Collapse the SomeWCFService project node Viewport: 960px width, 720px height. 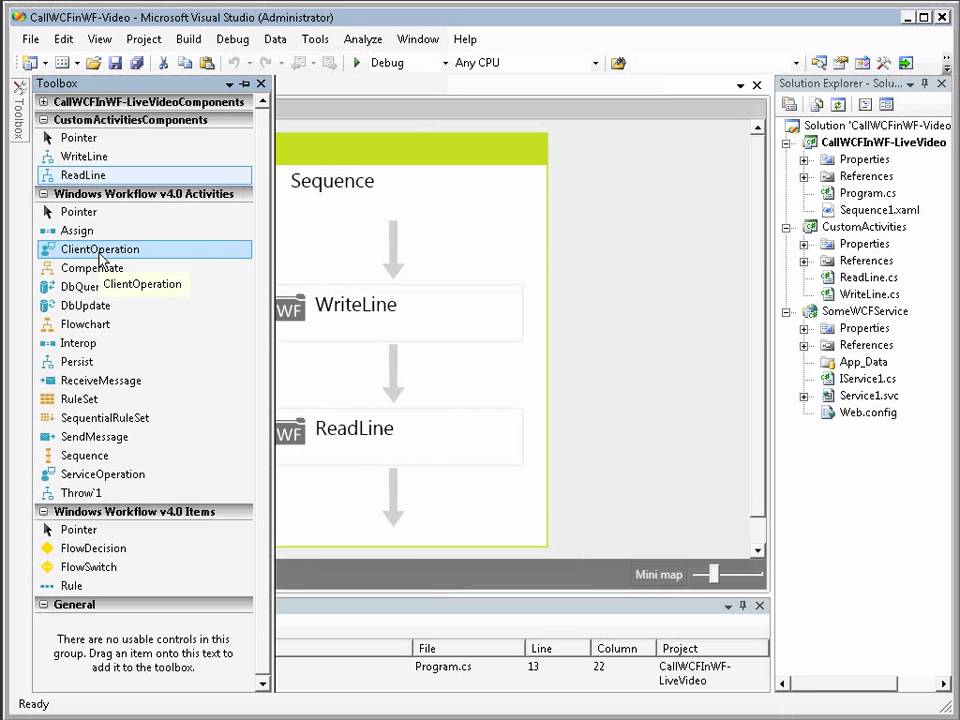[786, 312]
